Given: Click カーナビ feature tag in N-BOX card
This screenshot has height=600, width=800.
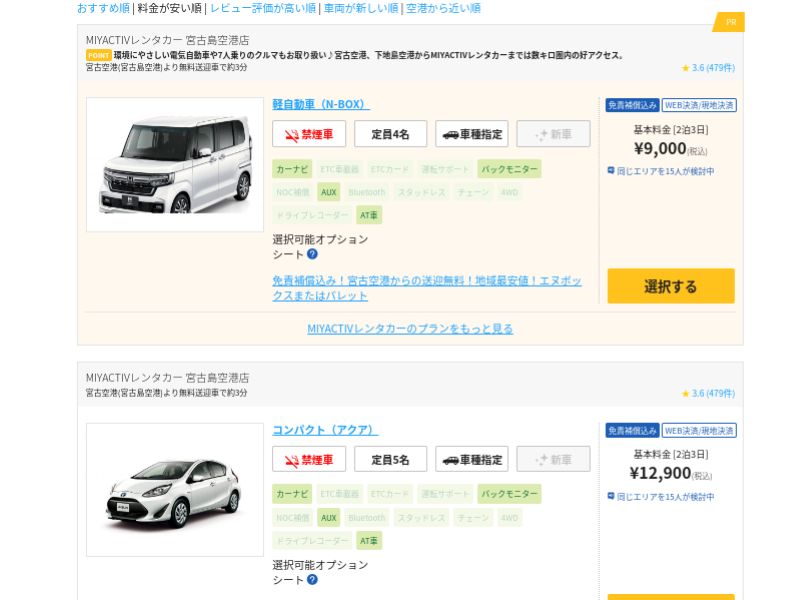Looking at the screenshot, I should click(292, 169).
